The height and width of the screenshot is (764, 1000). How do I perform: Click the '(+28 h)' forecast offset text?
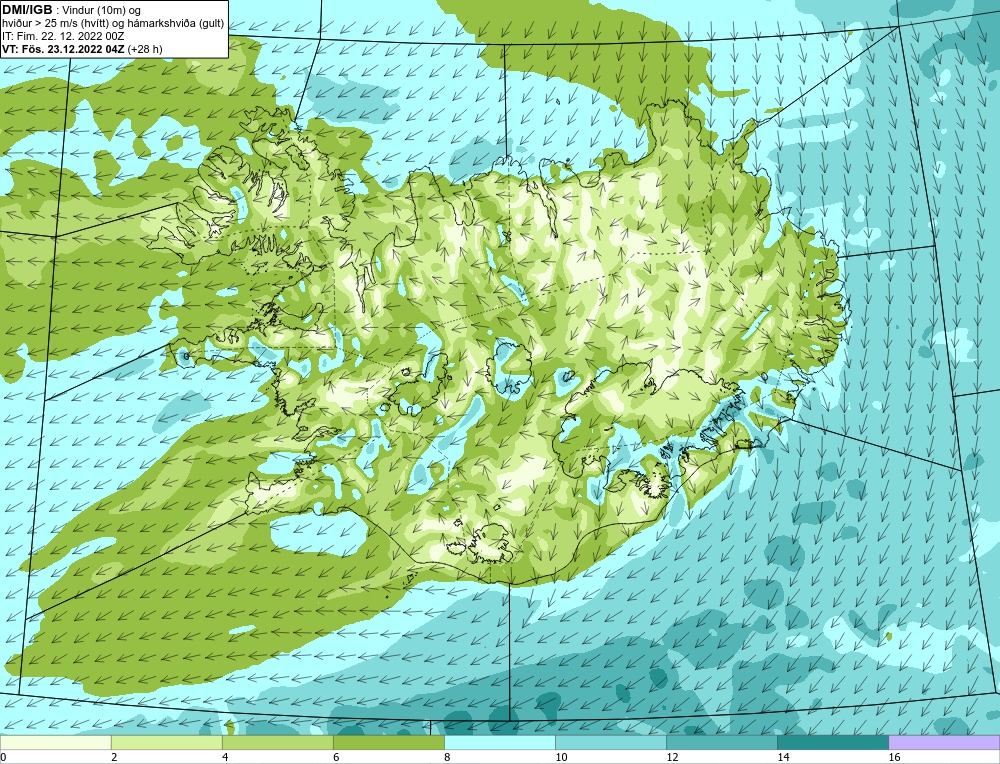(x=145, y=48)
